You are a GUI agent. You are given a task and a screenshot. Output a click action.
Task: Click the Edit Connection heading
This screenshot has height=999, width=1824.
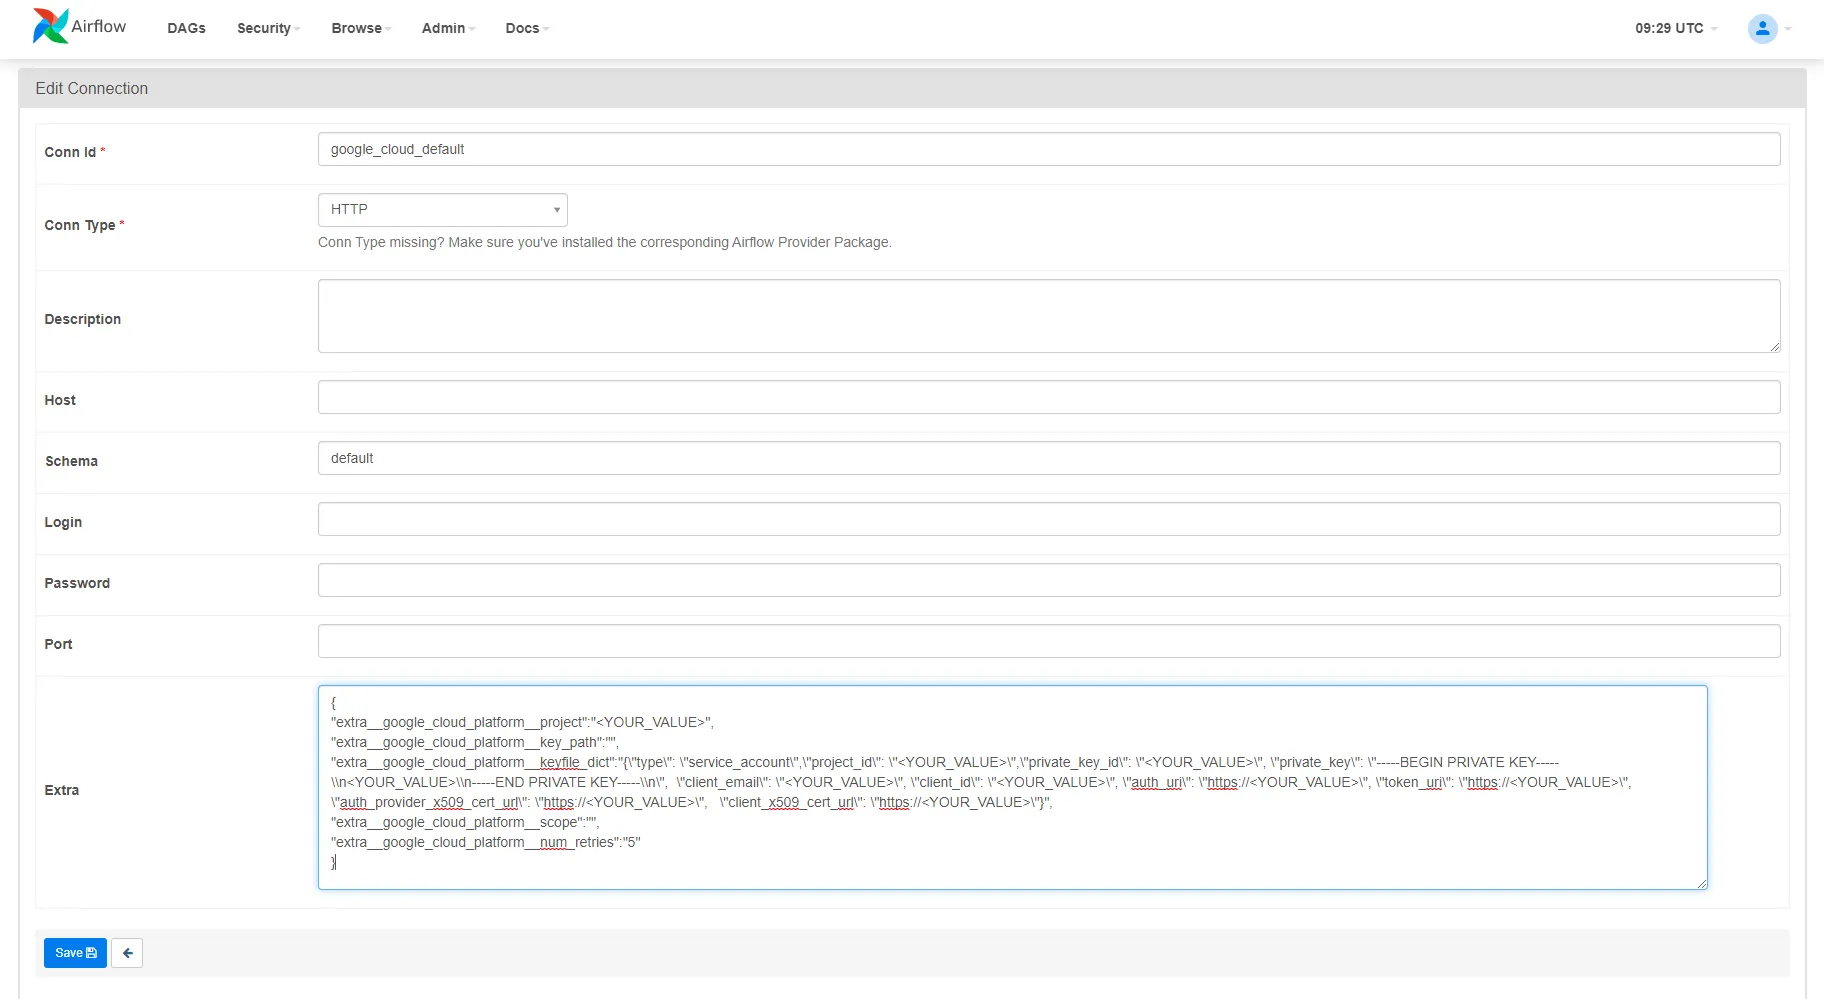pyautogui.click(x=92, y=88)
